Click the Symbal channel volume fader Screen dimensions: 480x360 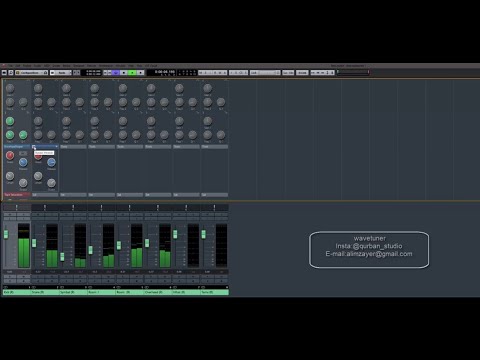pos(62,257)
